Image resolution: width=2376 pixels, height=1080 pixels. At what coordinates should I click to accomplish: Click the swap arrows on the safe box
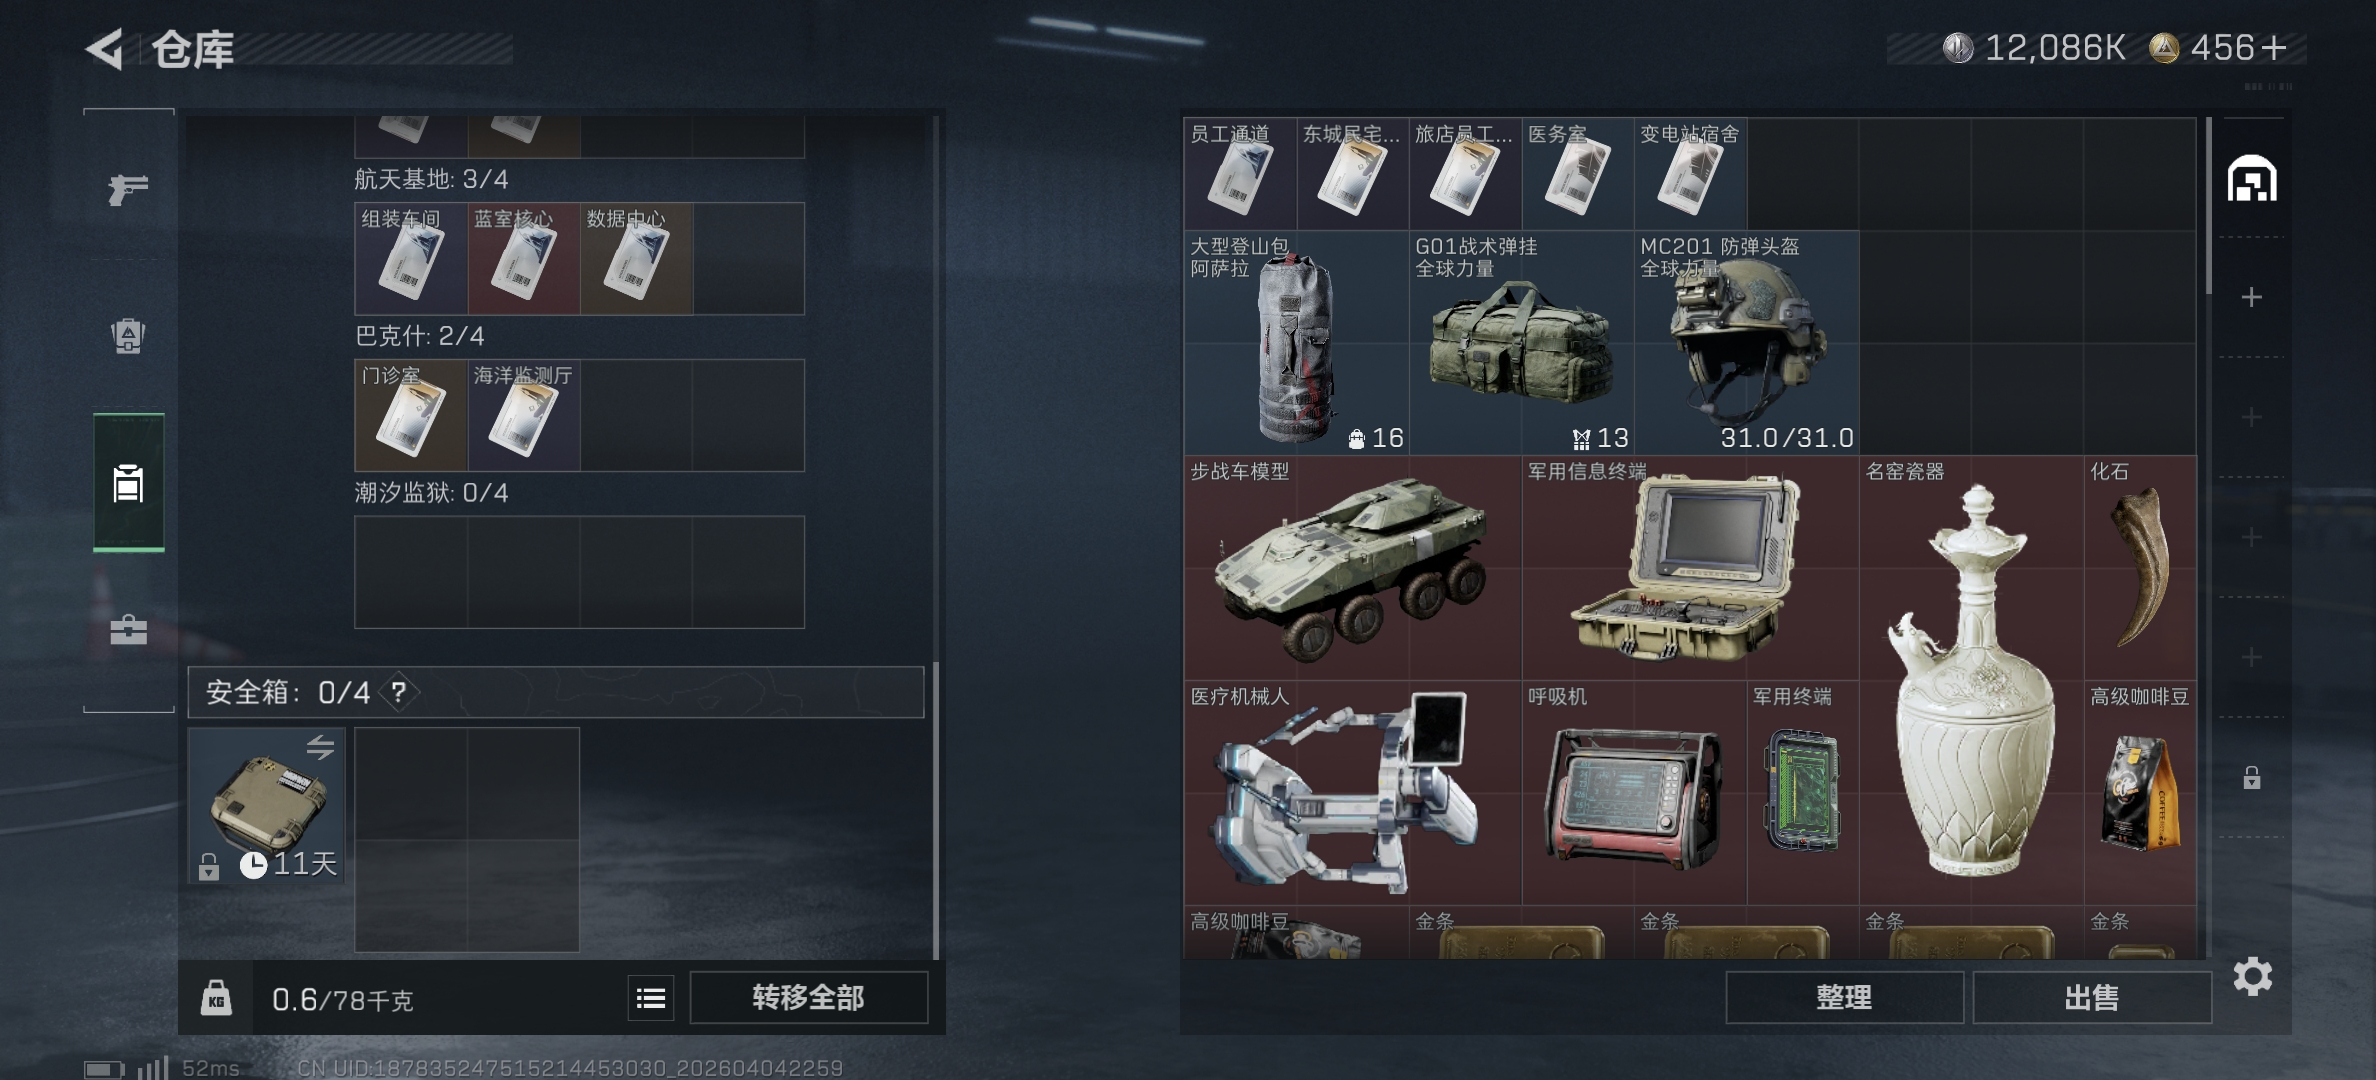pos(320,747)
